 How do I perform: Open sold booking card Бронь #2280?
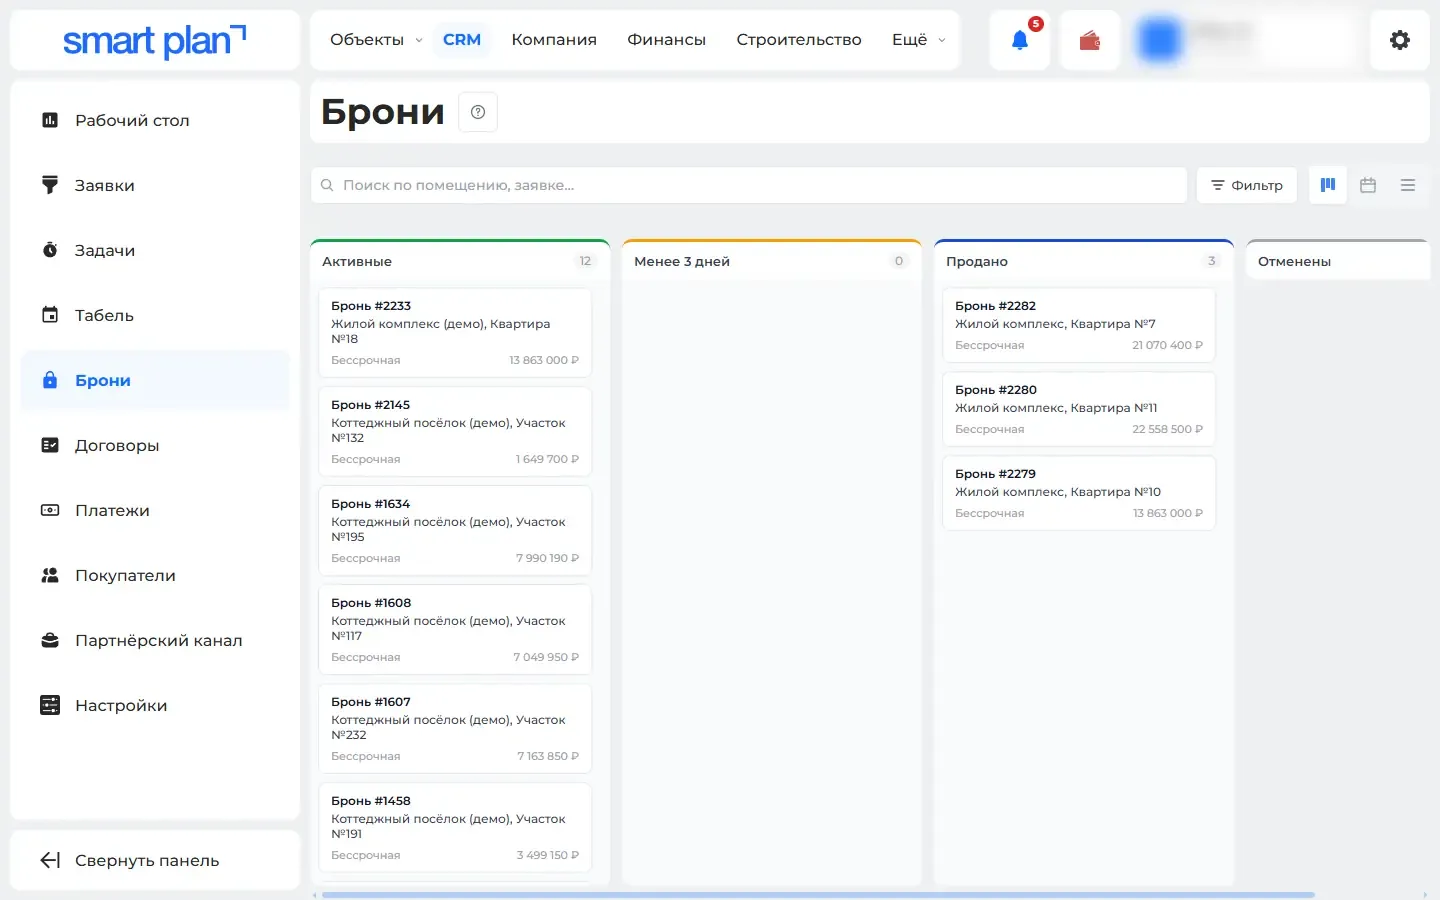coord(1079,409)
